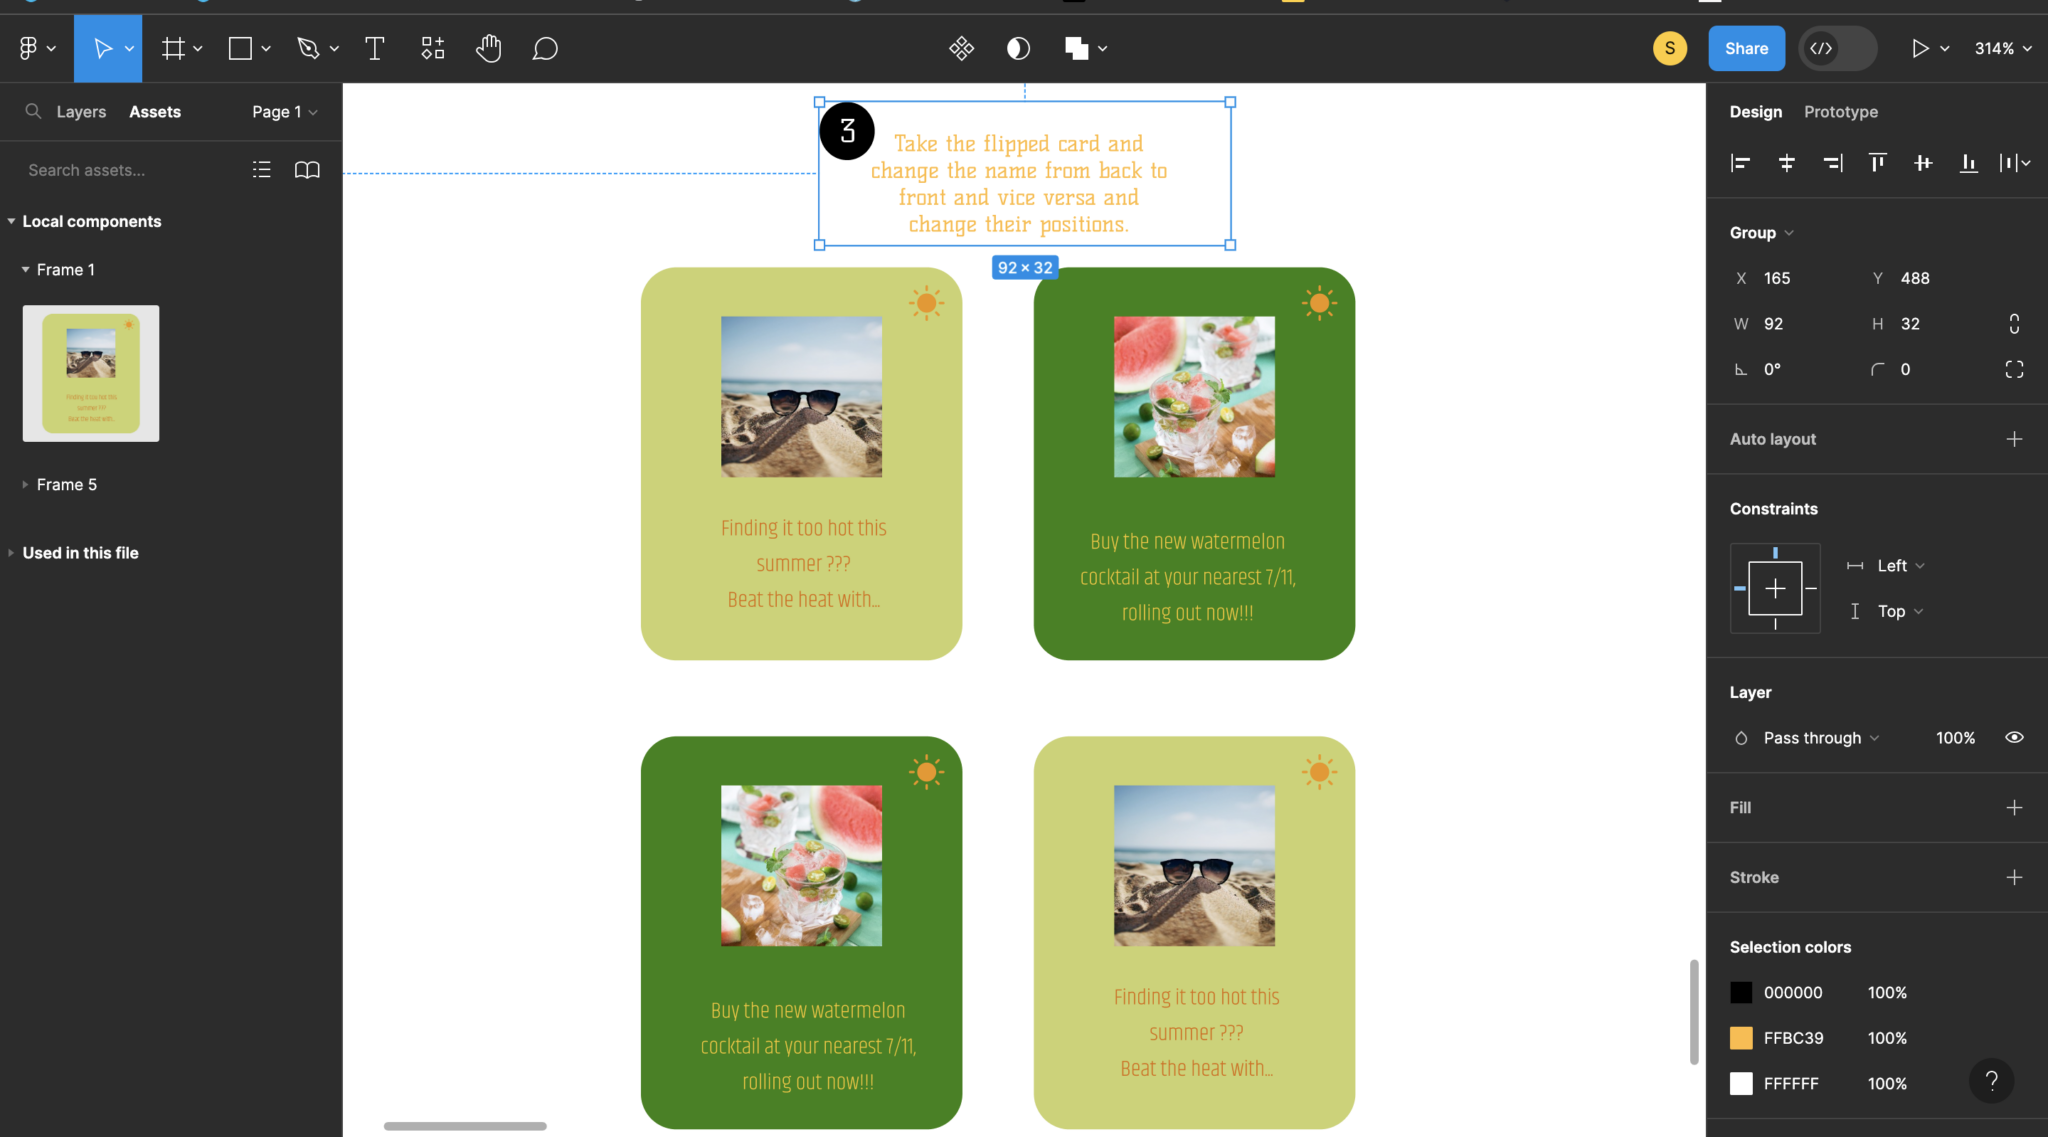The image size is (2048, 1137).
Task: Switch to the Prototype tab
Action: pos(1840,112)
